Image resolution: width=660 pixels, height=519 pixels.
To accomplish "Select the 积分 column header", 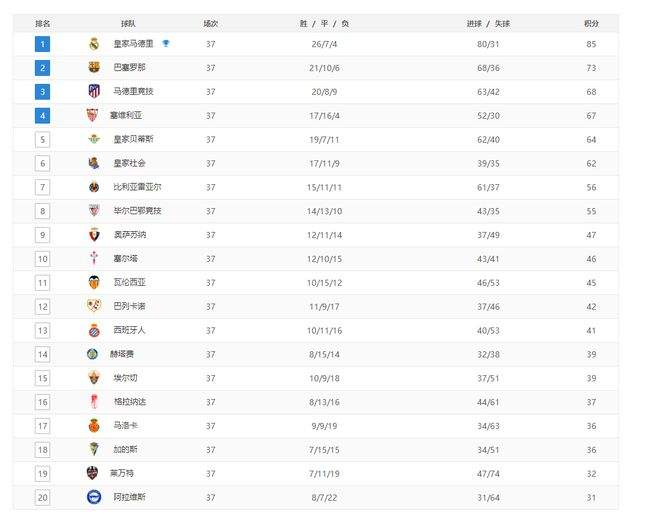I will 591,24.
